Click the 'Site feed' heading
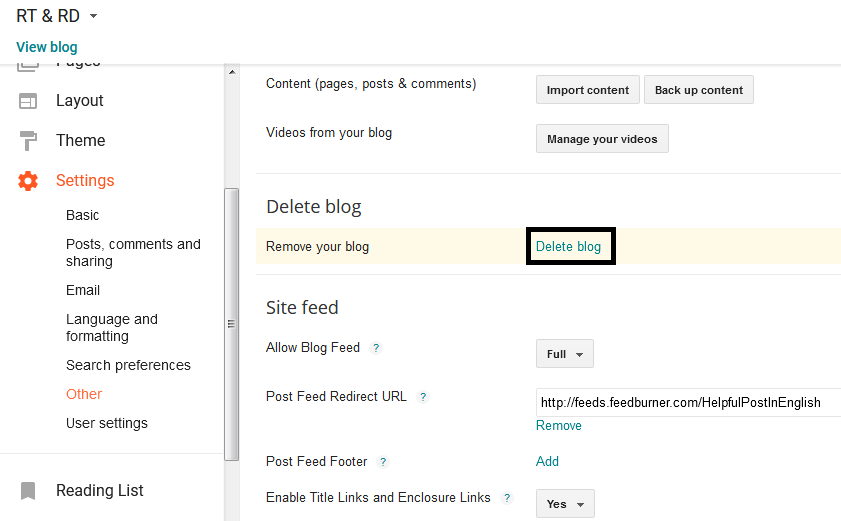841x521 pixels. click(302, 307)
